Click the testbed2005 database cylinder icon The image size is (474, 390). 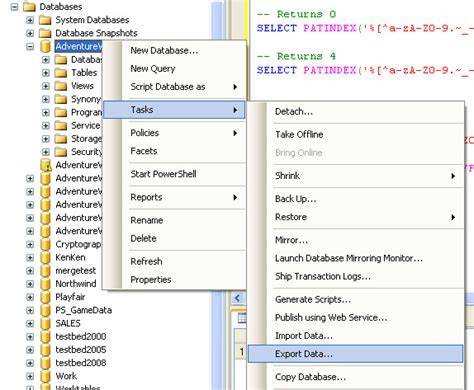(45, 350)
